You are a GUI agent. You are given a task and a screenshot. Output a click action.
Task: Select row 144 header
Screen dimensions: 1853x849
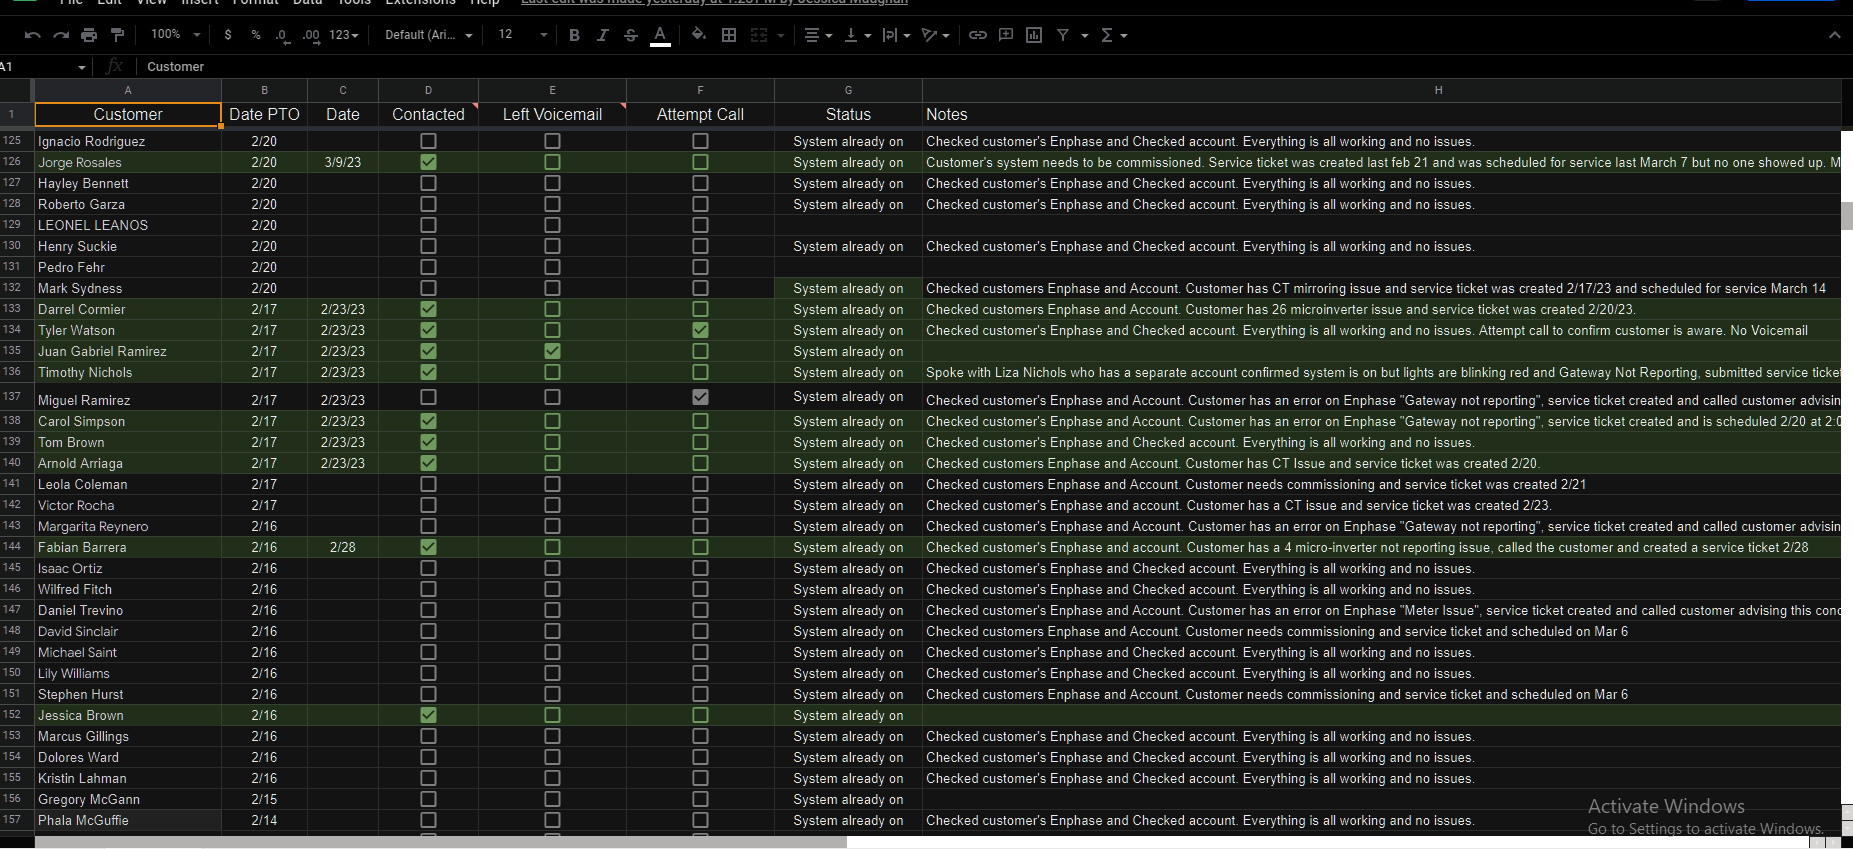(x=17, y=547)
